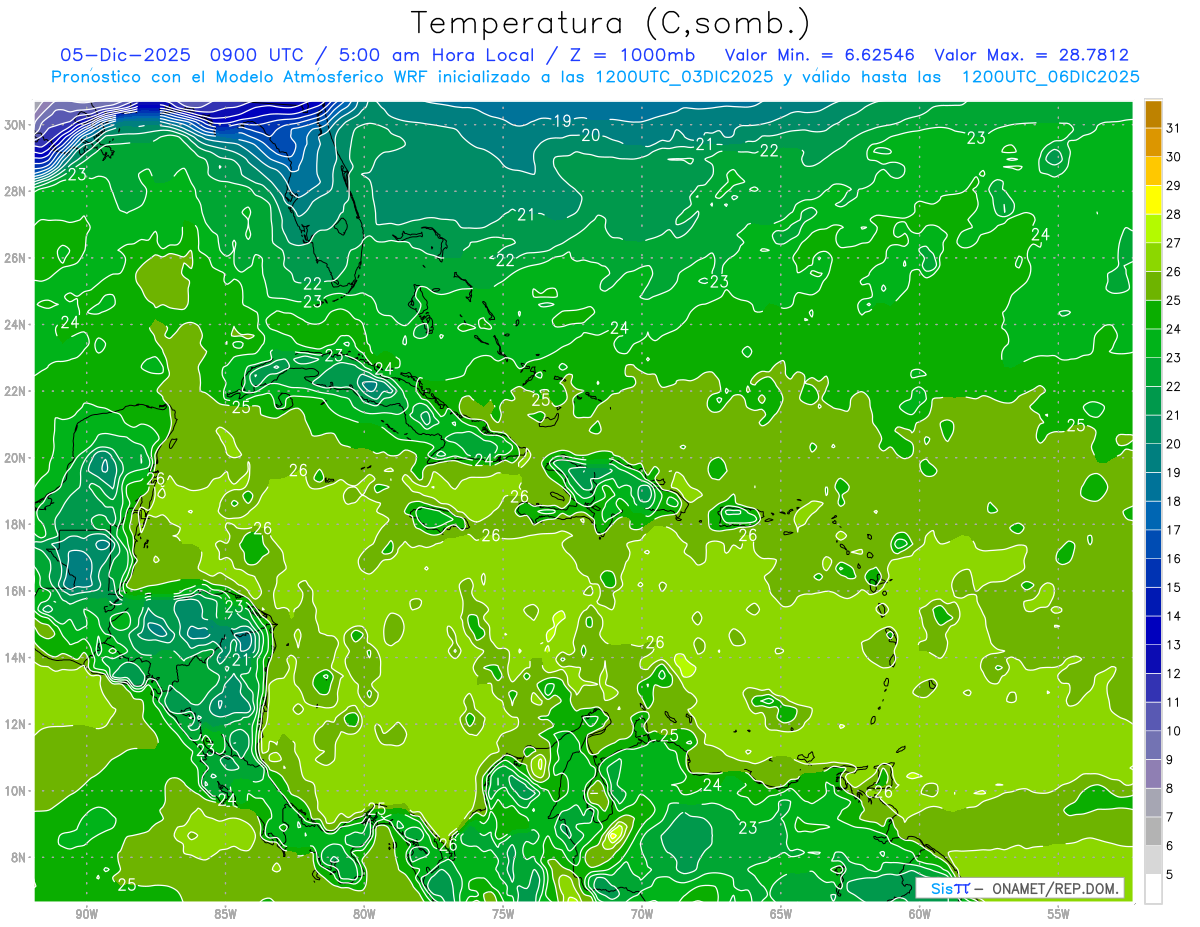
Task: Click the '90W' longitude label
Action: coord(86,914)
